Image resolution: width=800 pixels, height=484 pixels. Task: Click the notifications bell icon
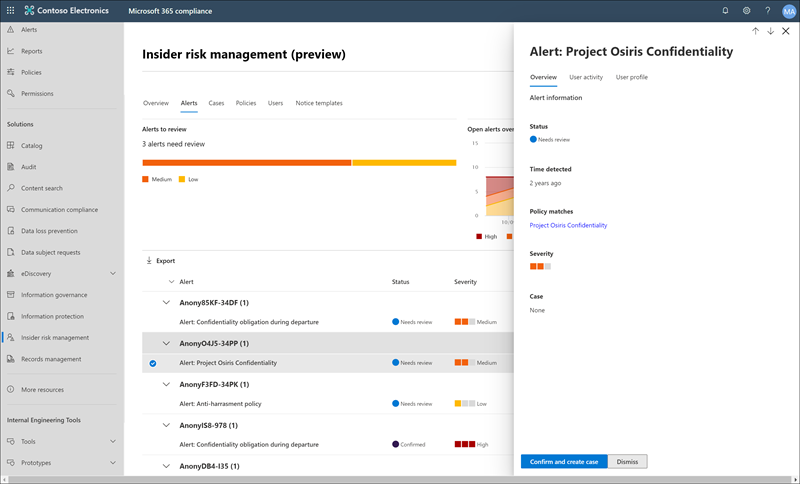pyautogui.click(x=725, y=11)
